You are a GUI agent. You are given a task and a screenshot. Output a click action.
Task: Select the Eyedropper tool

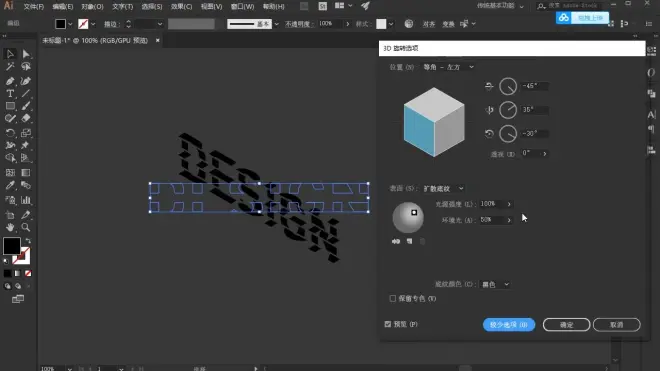10,185
